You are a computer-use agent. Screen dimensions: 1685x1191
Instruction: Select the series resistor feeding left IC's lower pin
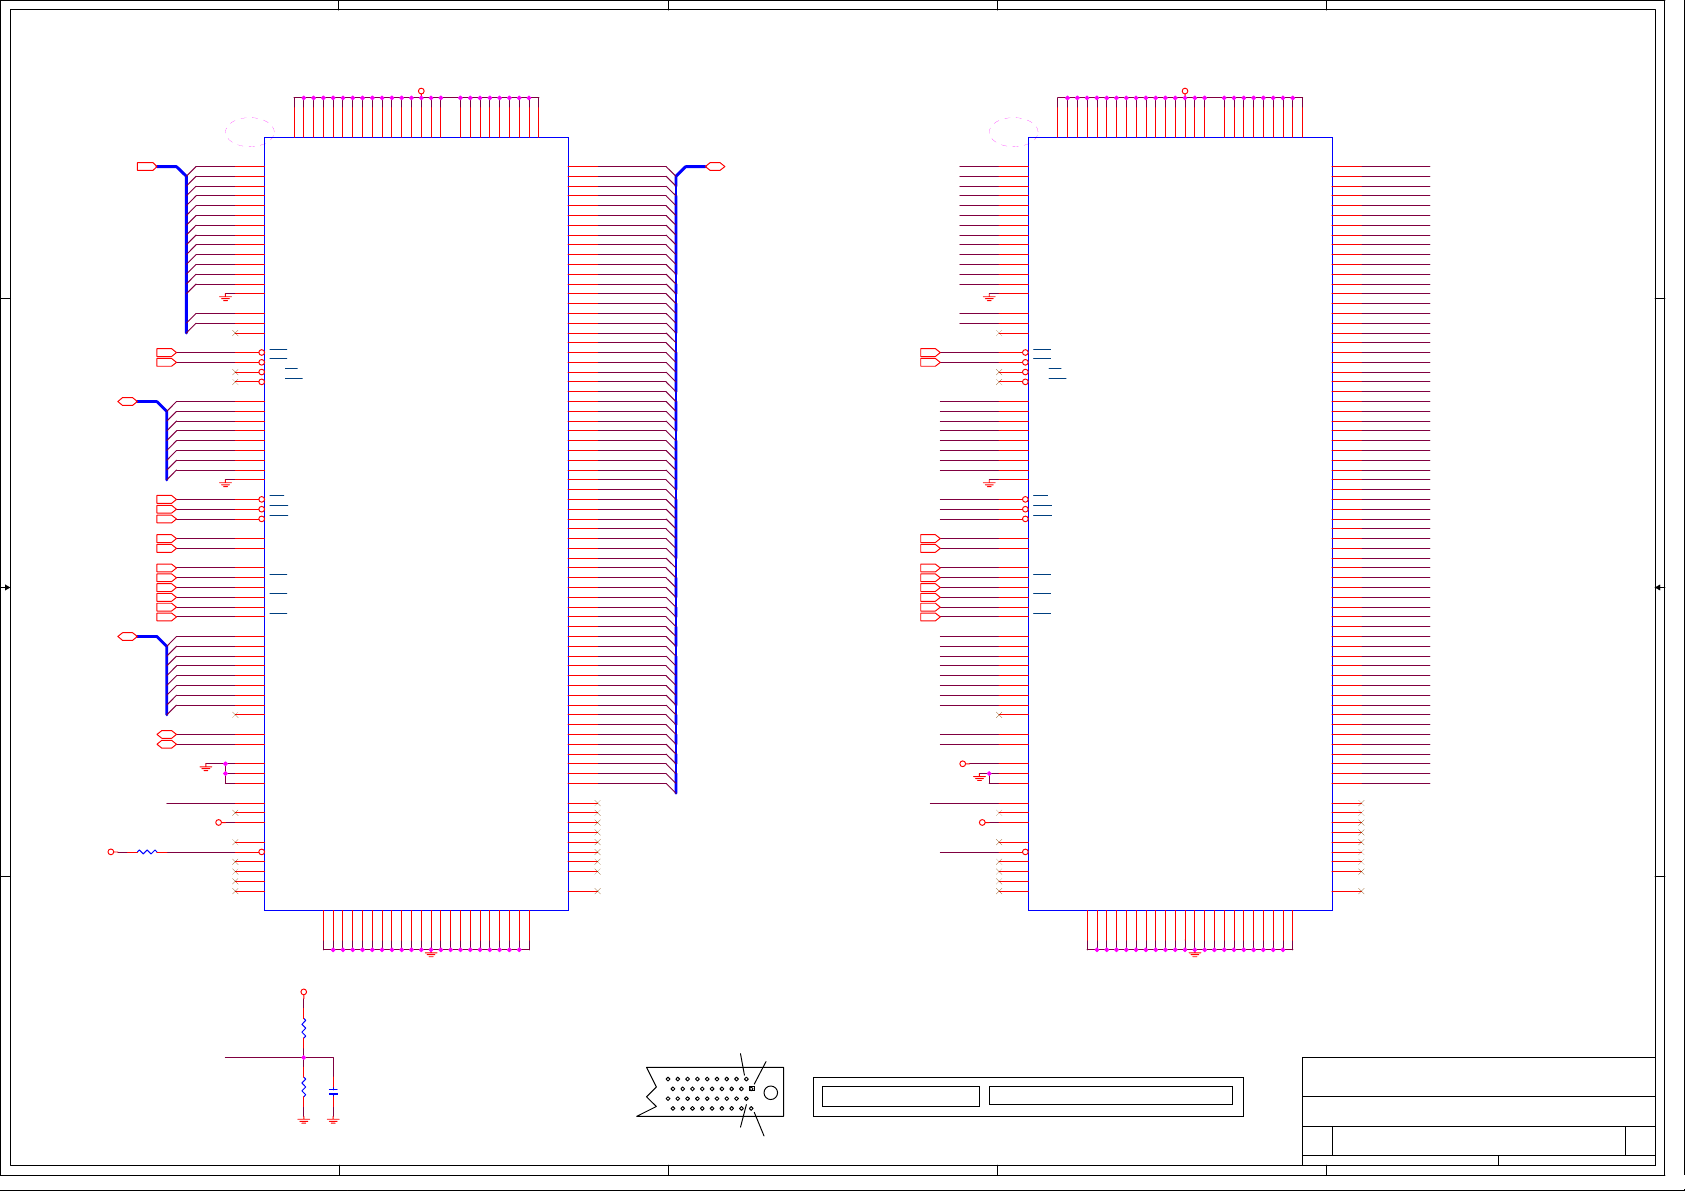pyautogui.click(x=147, y=852)
